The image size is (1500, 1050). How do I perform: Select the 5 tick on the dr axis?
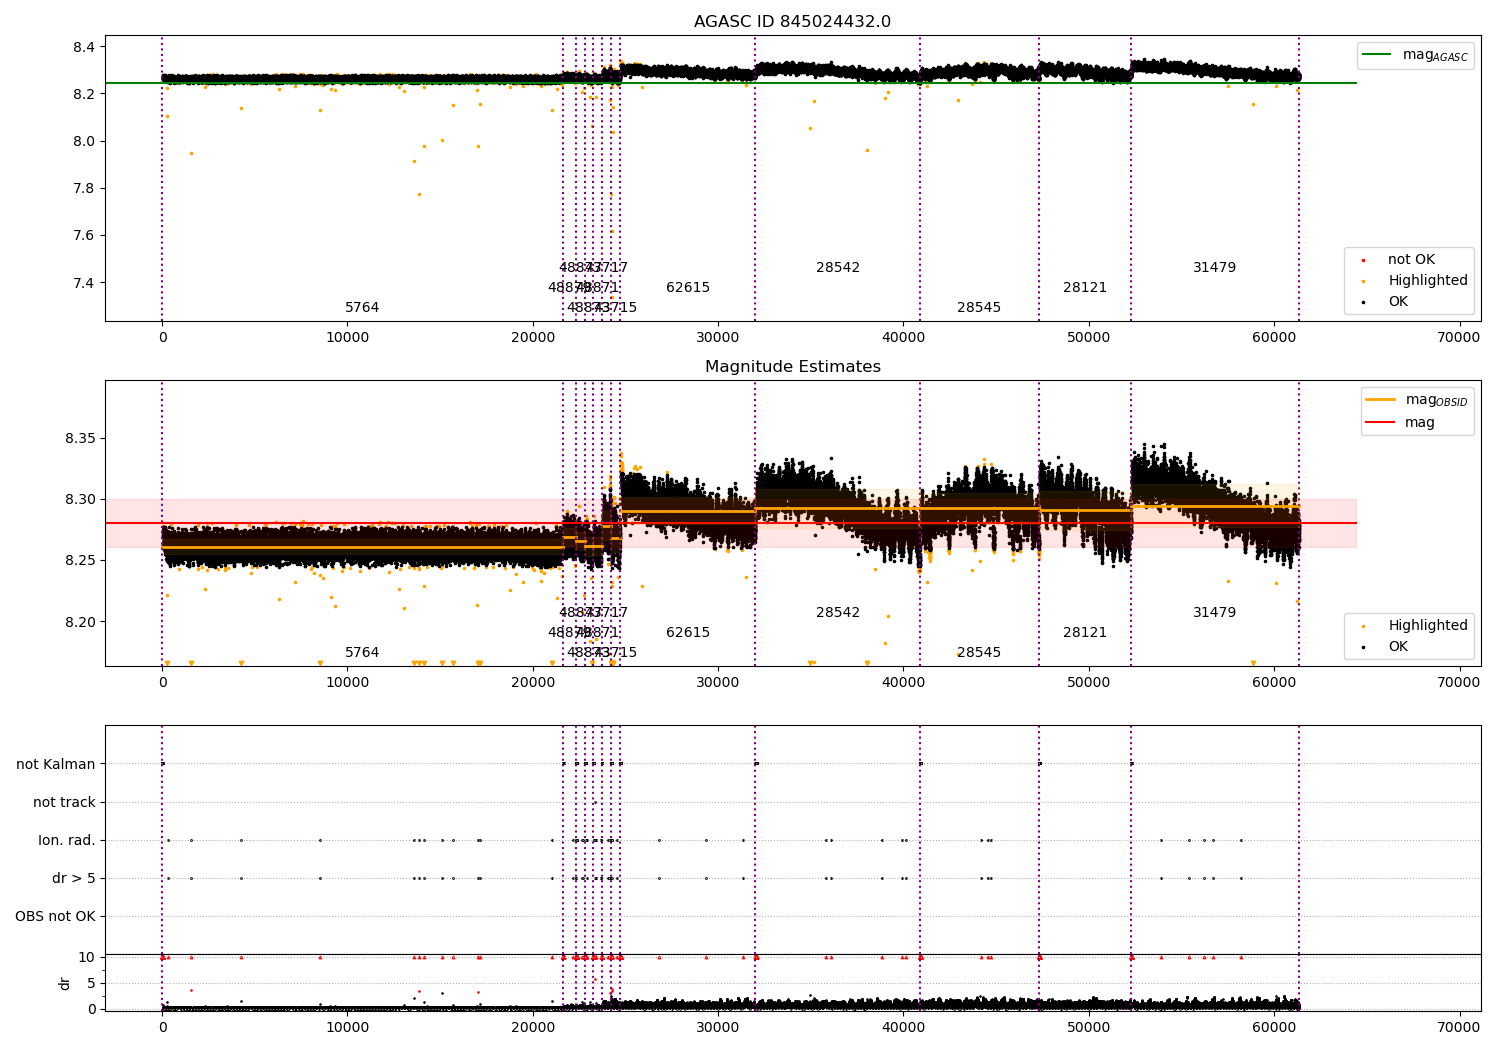(91, 983)
